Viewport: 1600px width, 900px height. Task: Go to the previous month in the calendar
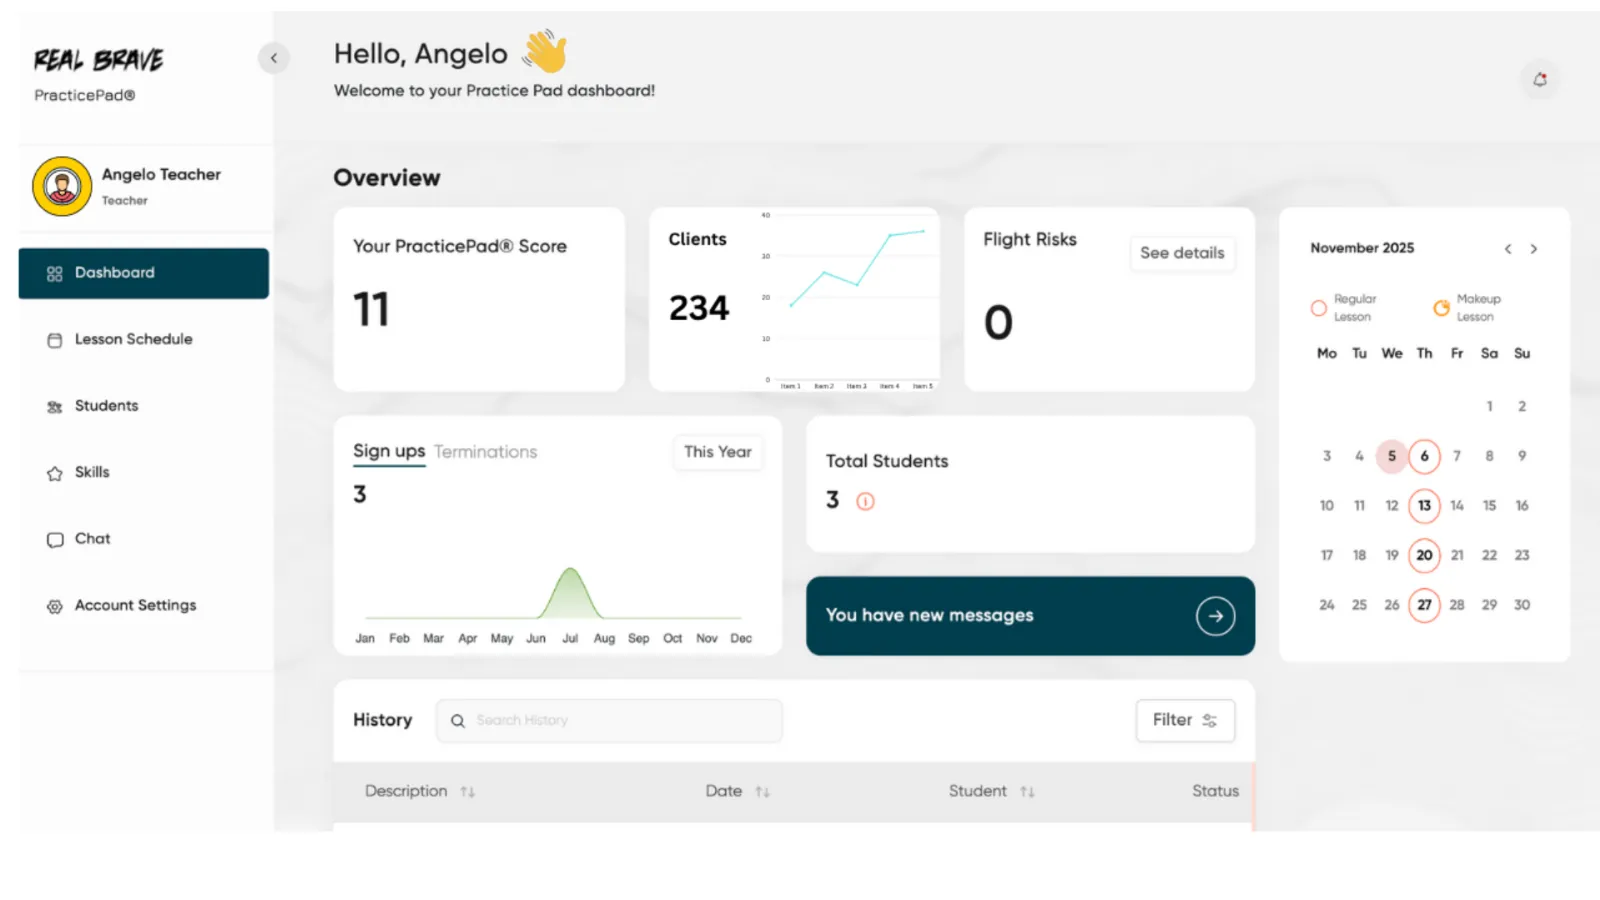[1508, 249]
